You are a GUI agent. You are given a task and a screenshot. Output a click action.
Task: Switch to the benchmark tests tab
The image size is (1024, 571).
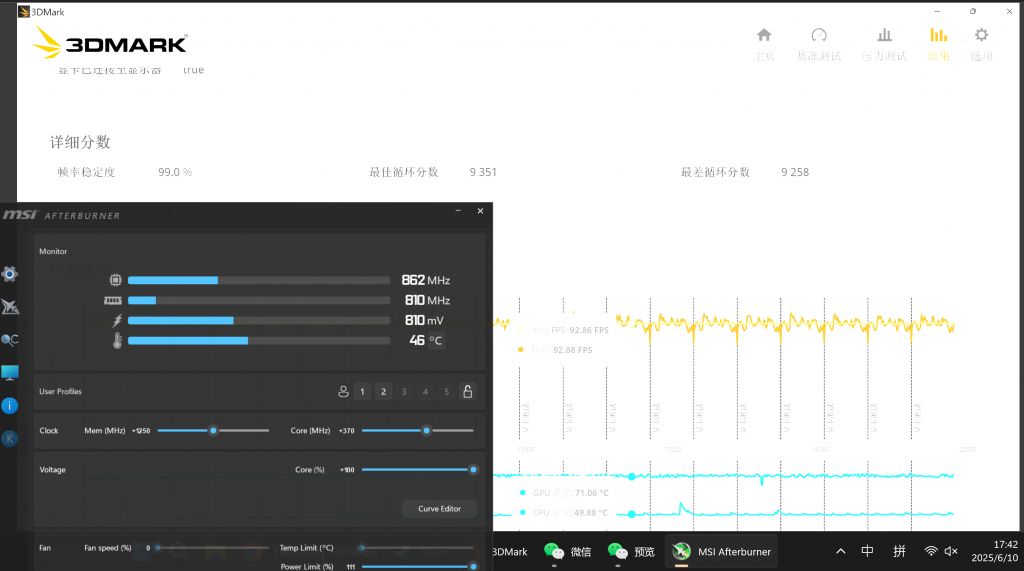pyautogui.click(x=819, y=43)
